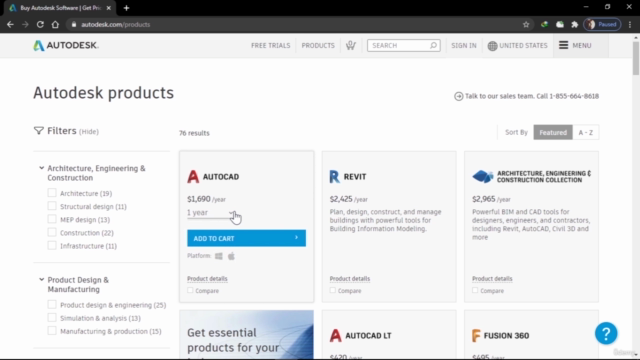This screenshot has width=640, height=360.
Task: Collapse Product Design & Manufacturing section
Action: (x=41, y=280)
